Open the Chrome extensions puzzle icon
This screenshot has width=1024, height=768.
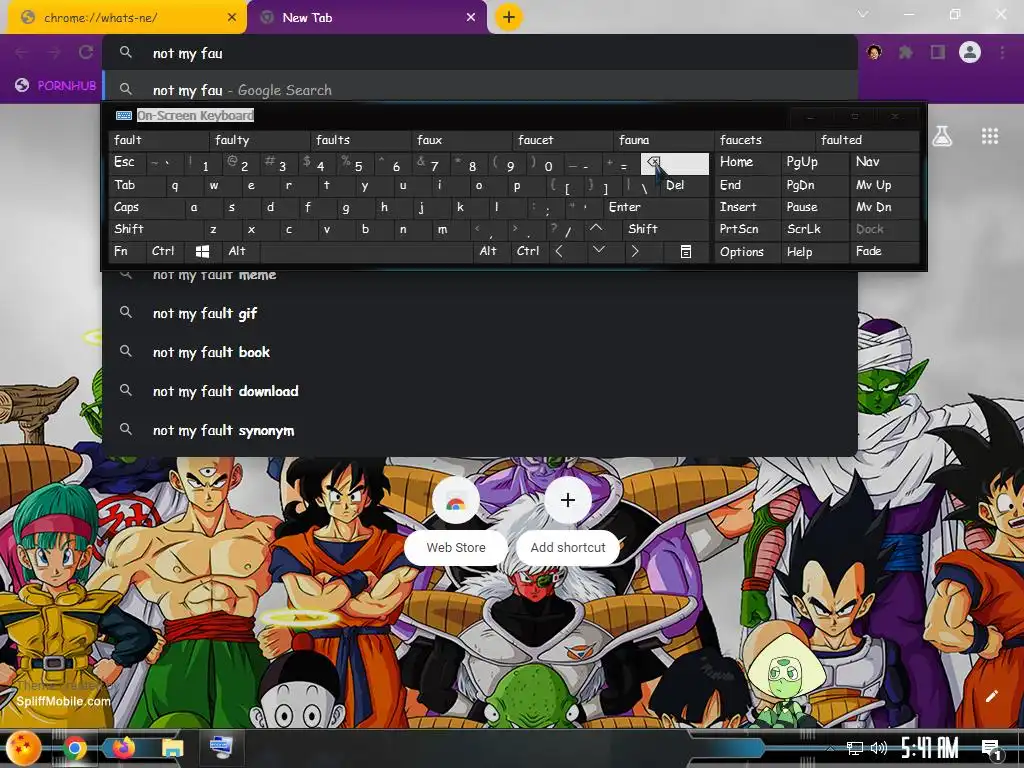coord(906,52)
